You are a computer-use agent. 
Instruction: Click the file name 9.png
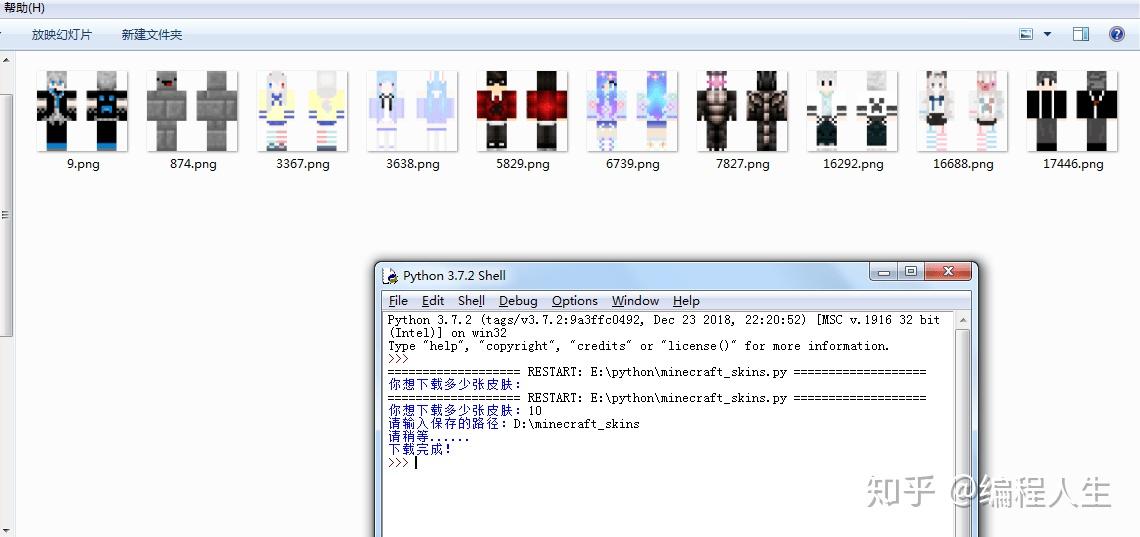[x=83, y=164]
